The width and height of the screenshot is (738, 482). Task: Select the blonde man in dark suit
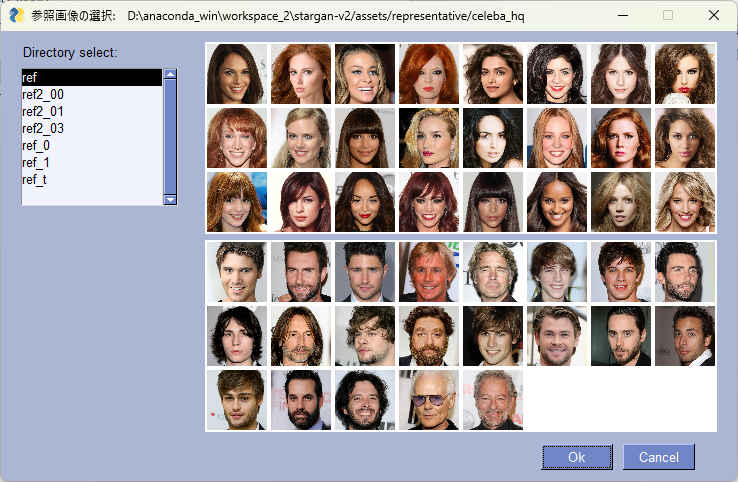(x=429, y=272)
